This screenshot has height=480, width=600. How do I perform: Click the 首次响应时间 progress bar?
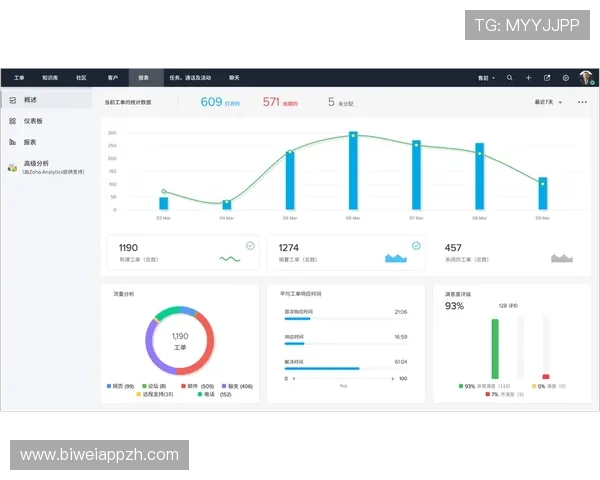[x=346, y=319]
